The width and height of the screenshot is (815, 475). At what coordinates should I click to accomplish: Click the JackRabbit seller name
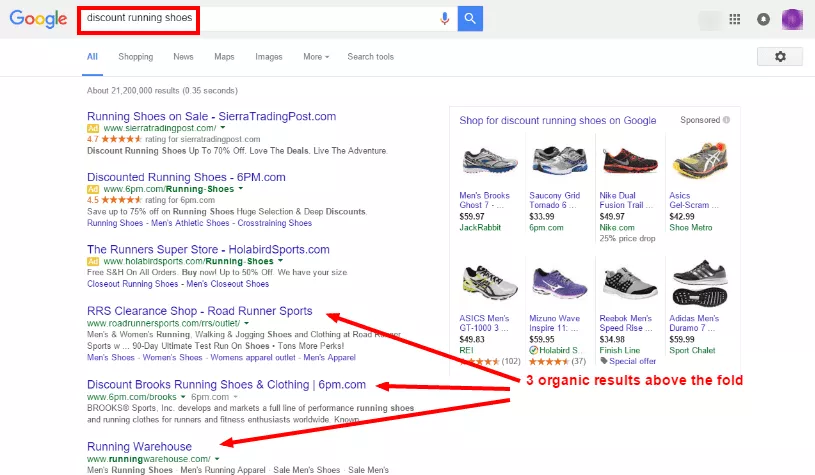point(480,228)
